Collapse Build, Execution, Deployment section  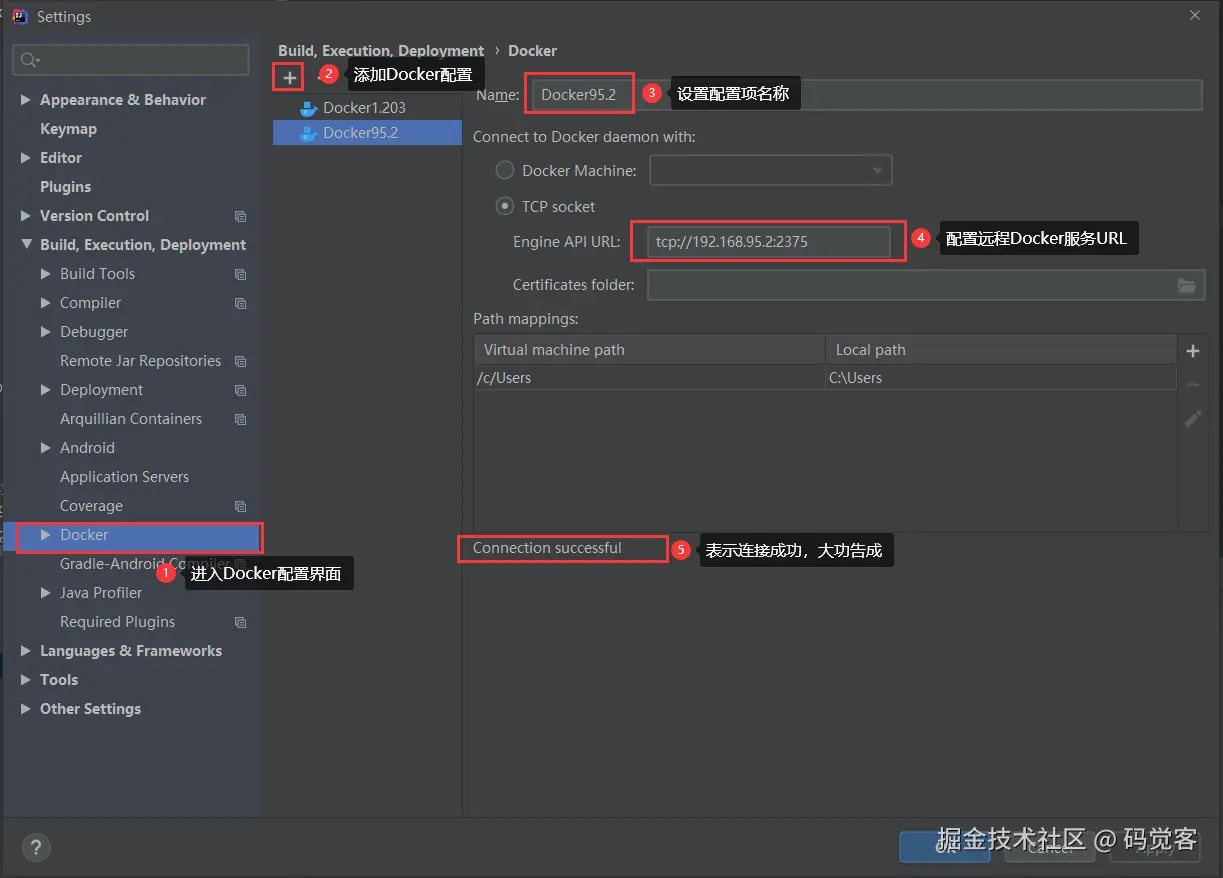26,245
